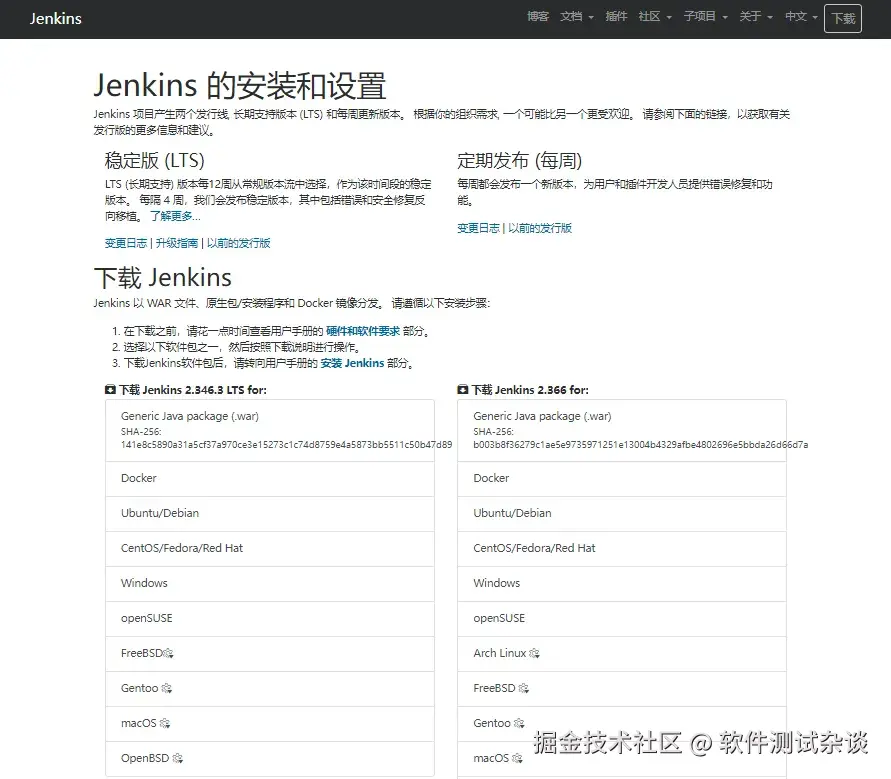This screenshot has height=779, width=891.
Task: Follow the 了解更多 link
Action: click(x=175, y=216)
